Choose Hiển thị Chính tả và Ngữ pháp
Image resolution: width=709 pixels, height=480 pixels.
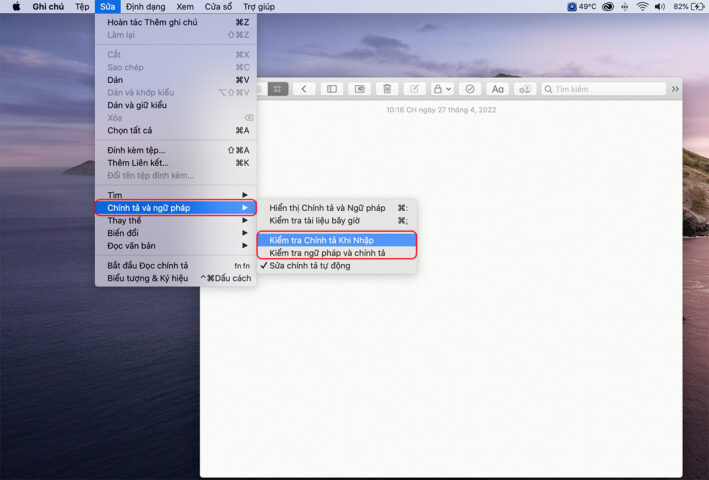[327, 208]
